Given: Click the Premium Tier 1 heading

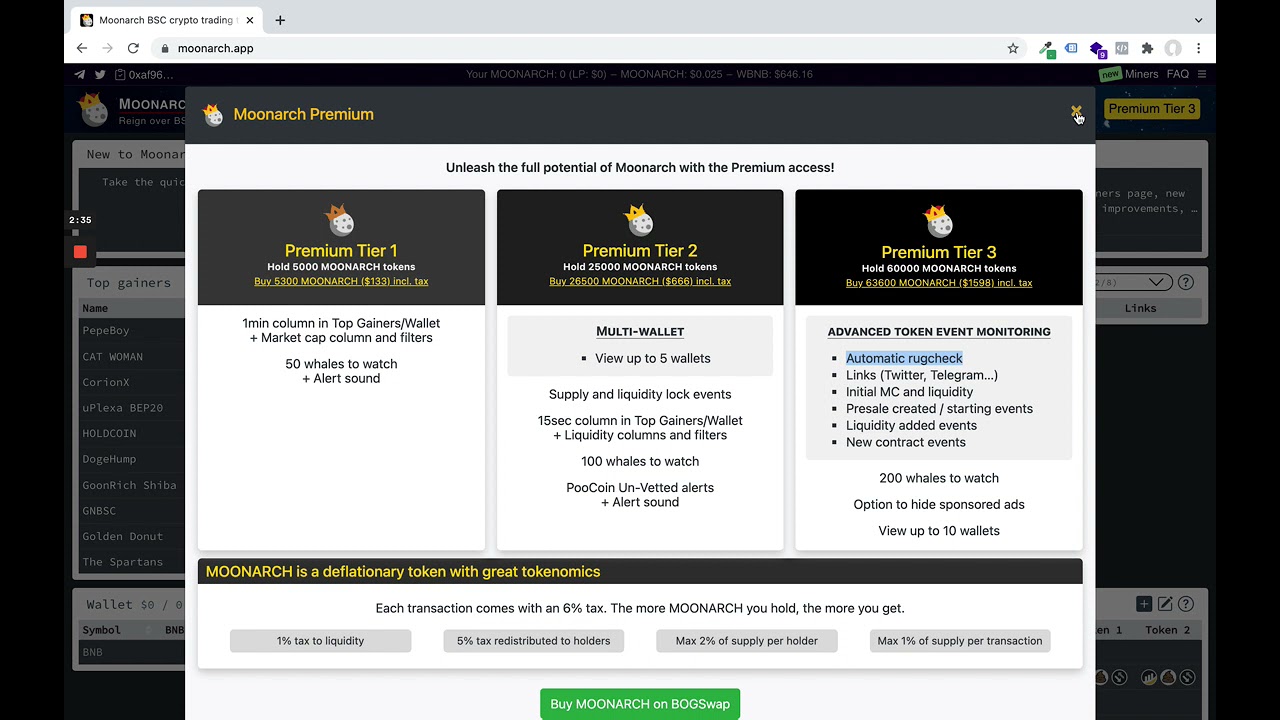Looking at the screenshot, I should point(341,251).
